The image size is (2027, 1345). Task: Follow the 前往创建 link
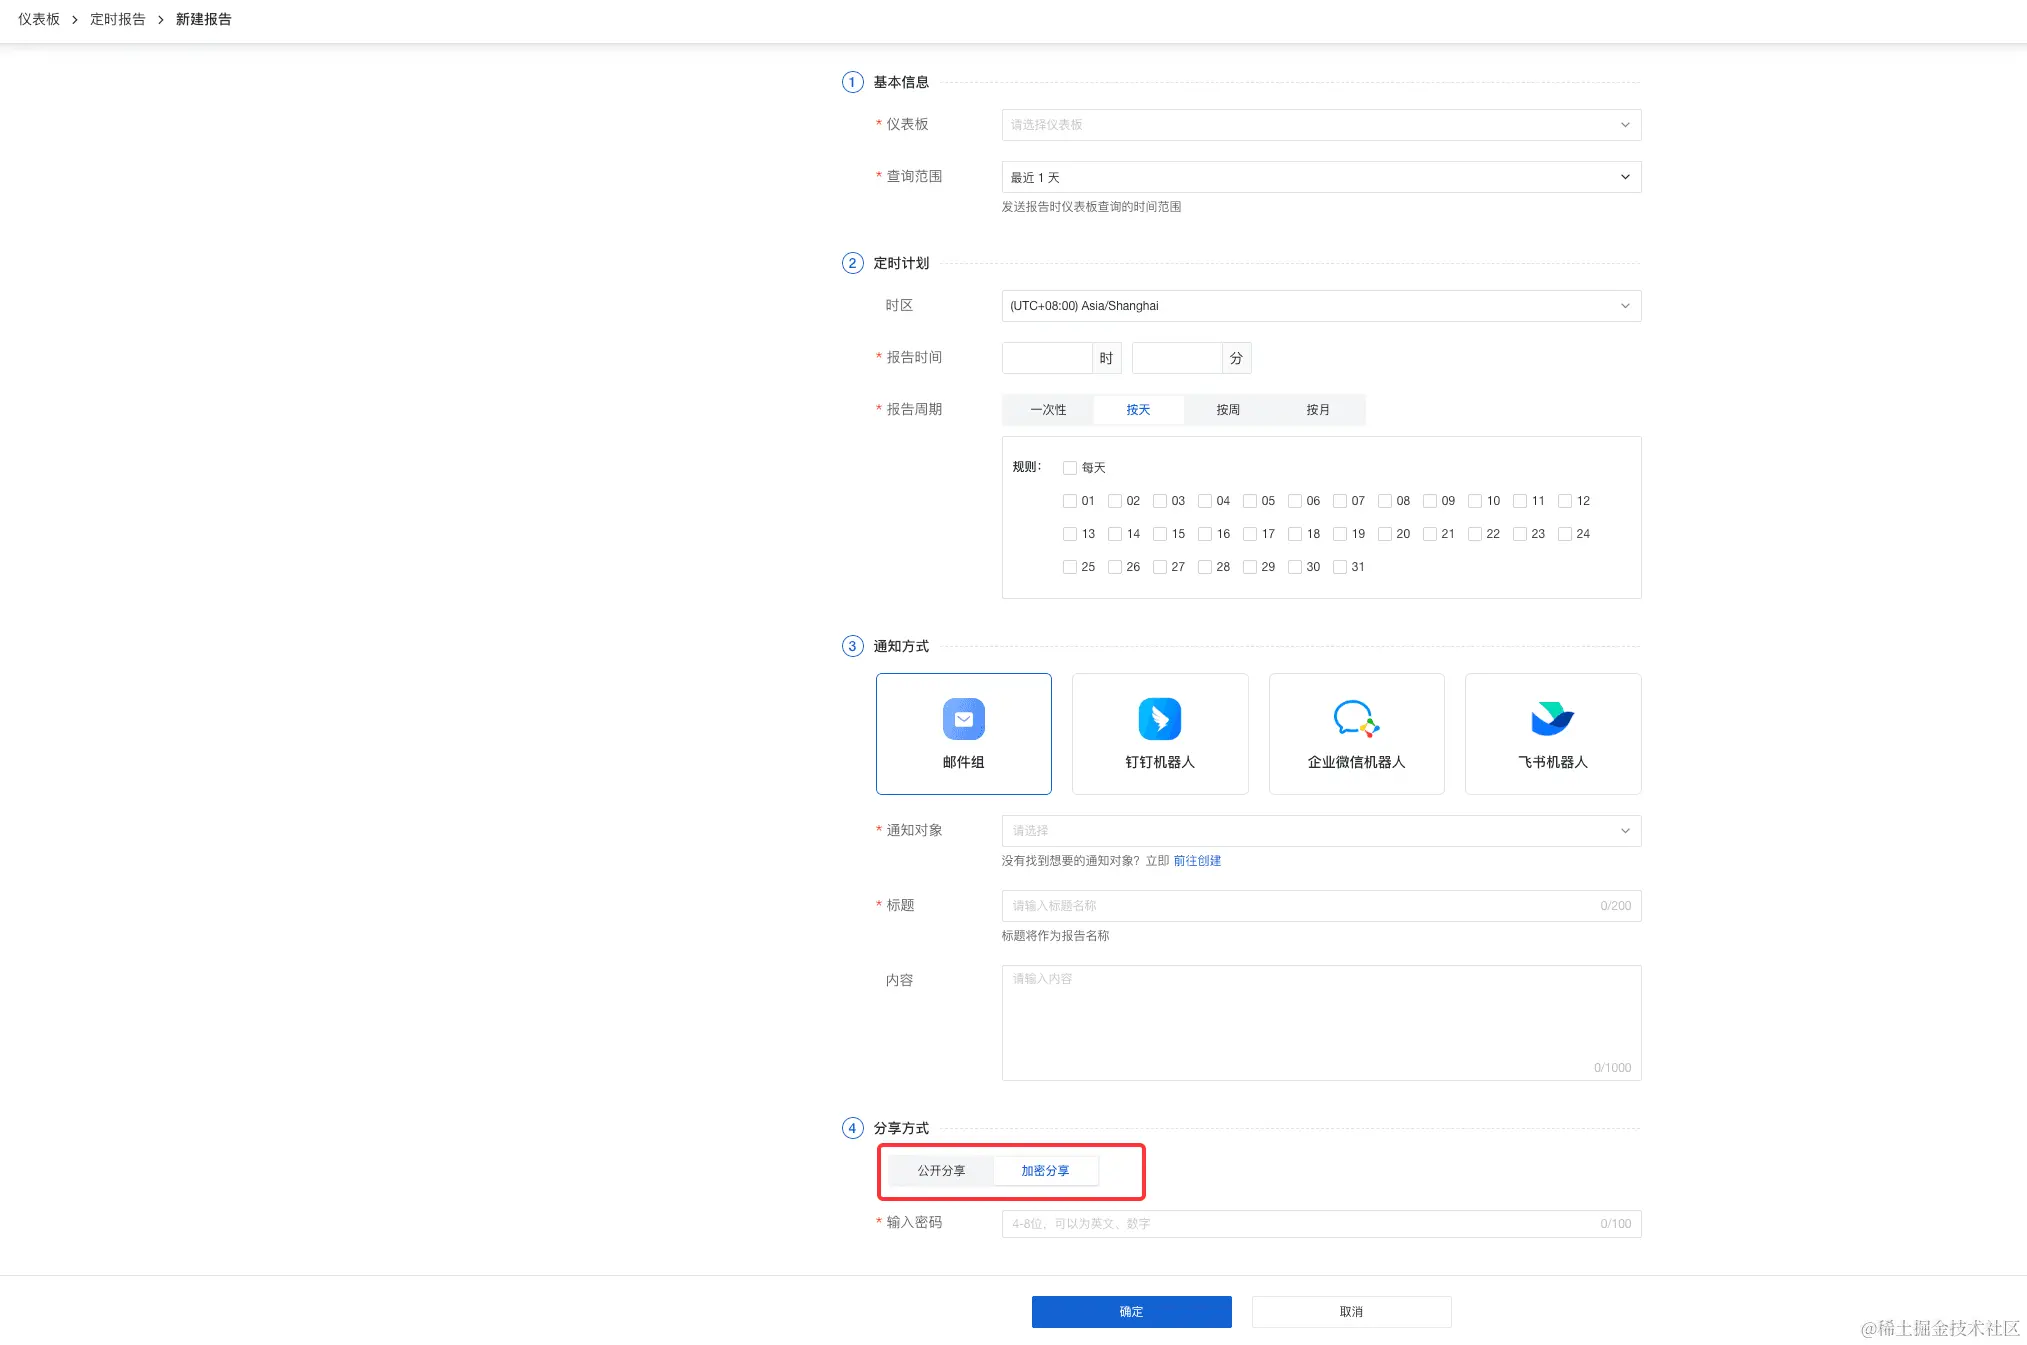click(x=1197, y=861)
